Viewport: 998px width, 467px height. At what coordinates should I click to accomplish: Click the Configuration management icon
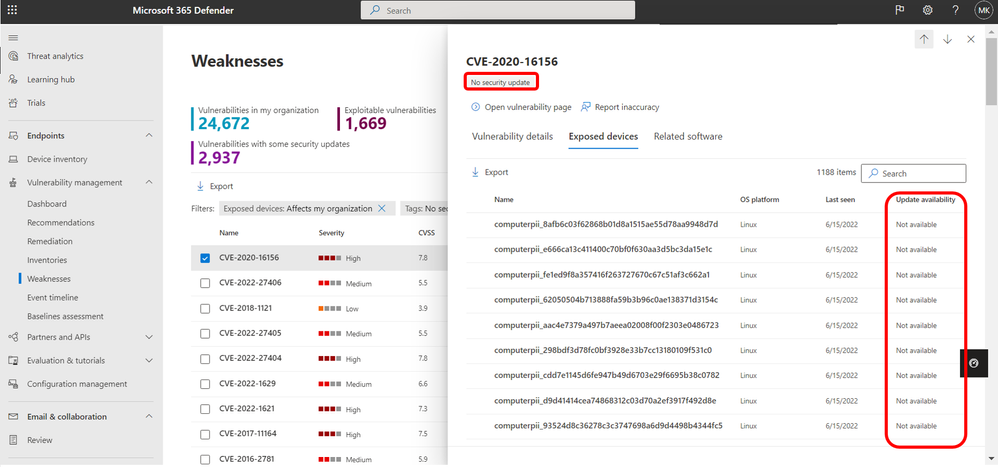click(13, 384)
